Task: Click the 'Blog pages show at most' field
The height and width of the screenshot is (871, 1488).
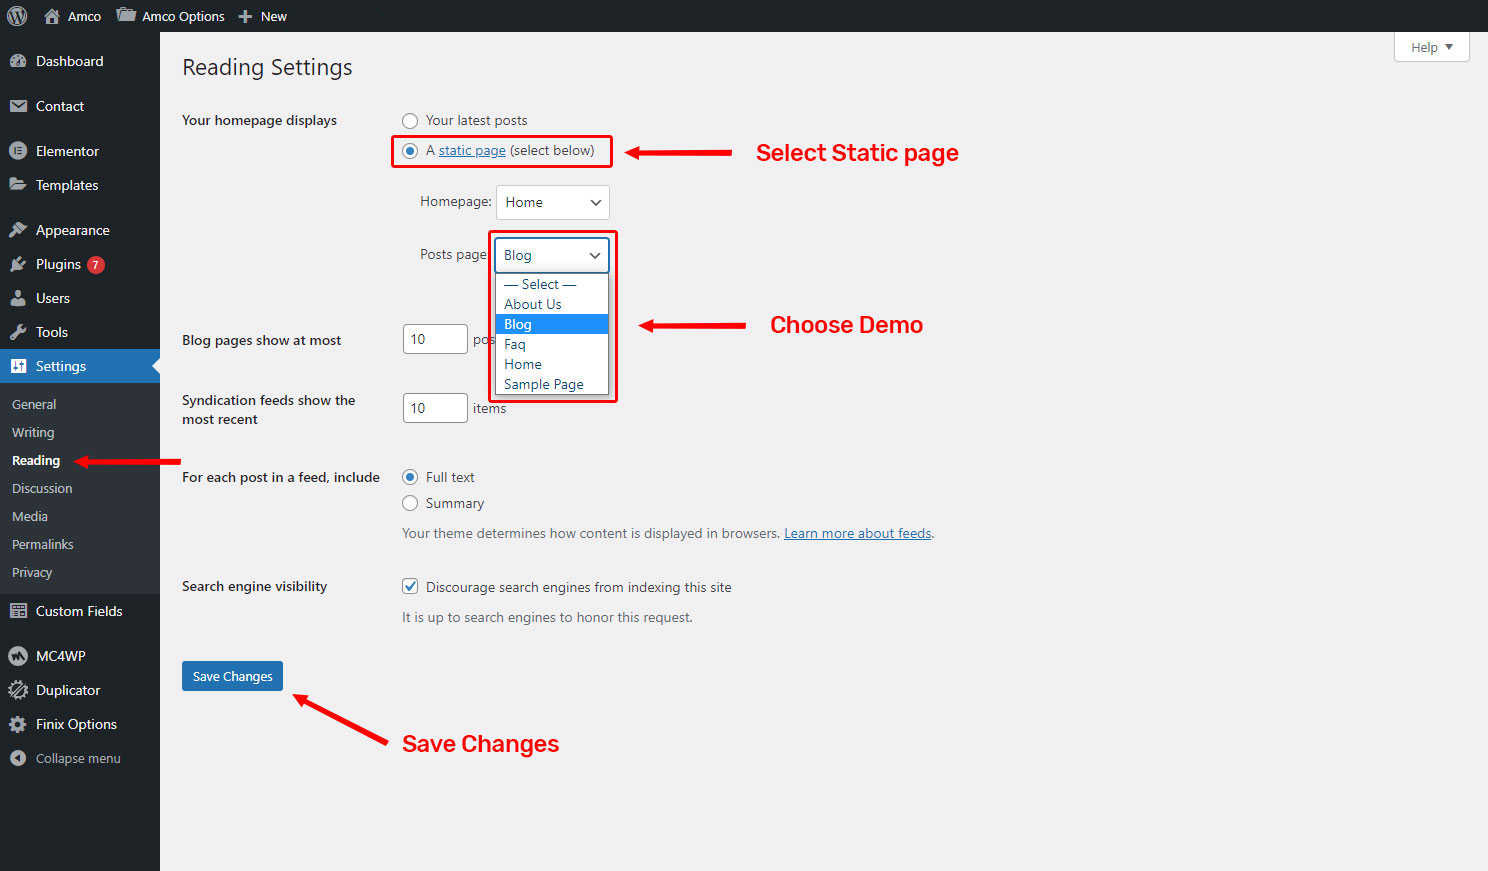Action: pyautogui.click(x=434, y=339)
